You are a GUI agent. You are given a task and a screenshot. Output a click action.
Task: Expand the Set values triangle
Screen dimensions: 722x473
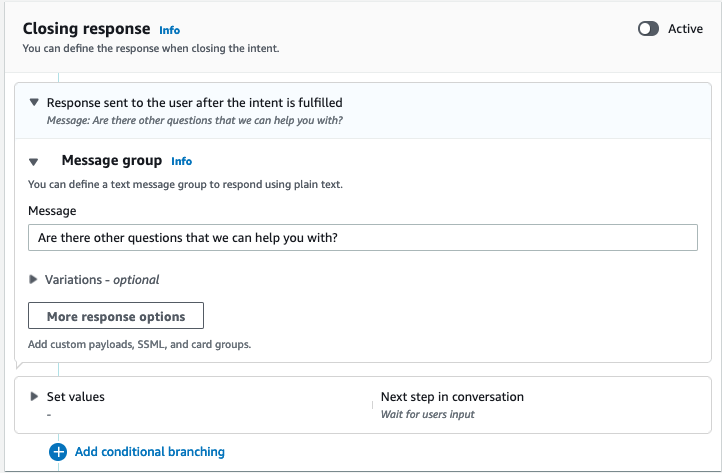click(34, 397)
